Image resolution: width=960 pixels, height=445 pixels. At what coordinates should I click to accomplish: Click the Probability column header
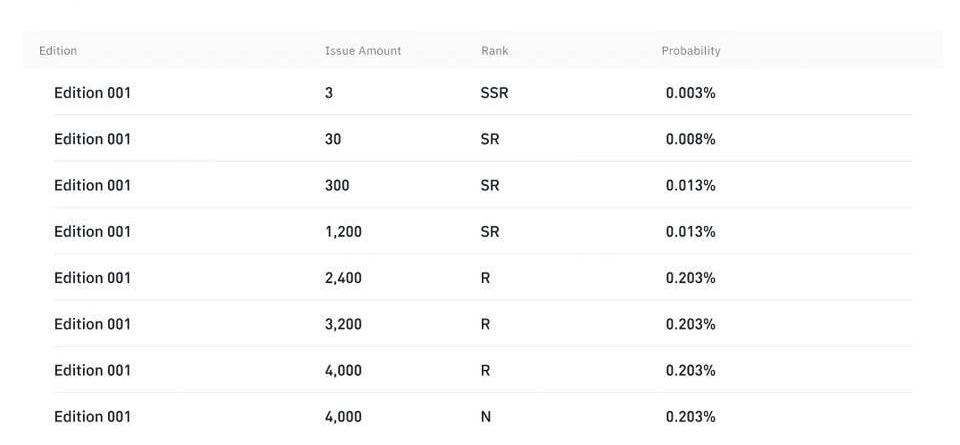point(691,51)
